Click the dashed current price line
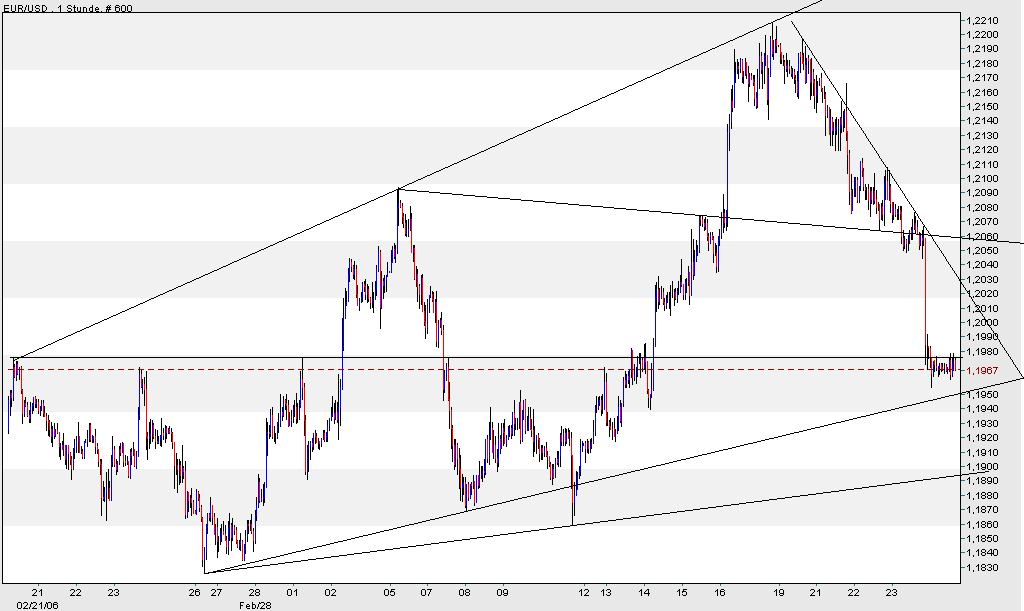Image resolution: width=1024 pixels, height=611 pixels. coord(500,368)
